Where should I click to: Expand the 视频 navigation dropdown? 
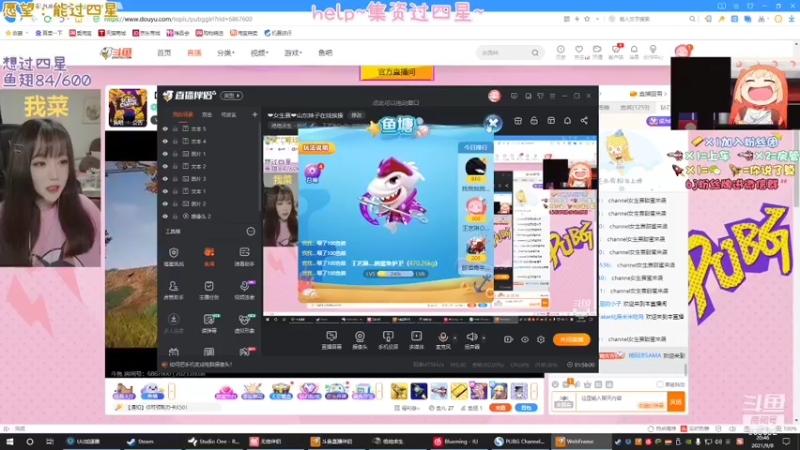260,53
